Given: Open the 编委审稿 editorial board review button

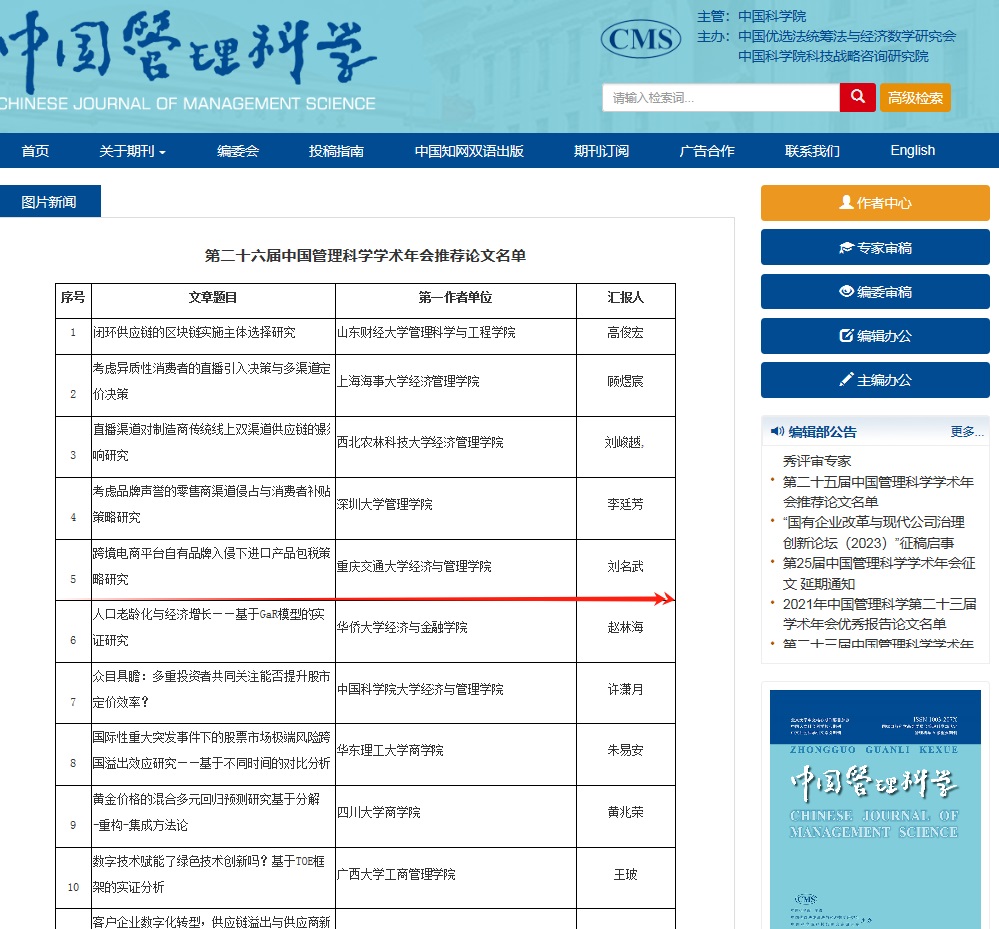Looking at the screenshot, I should pyautogui.click(x=875, y=291).
